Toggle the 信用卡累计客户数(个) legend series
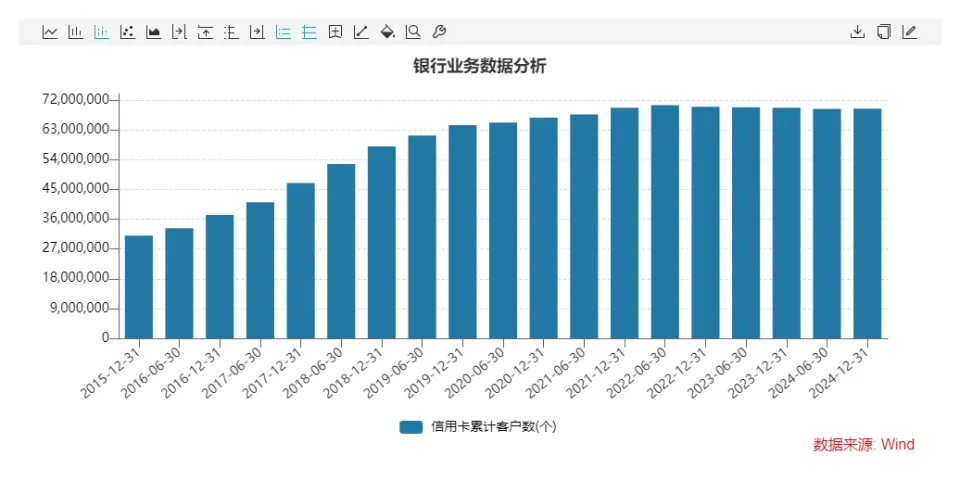The width and height of the screenshot is (960, 481). 478,427
